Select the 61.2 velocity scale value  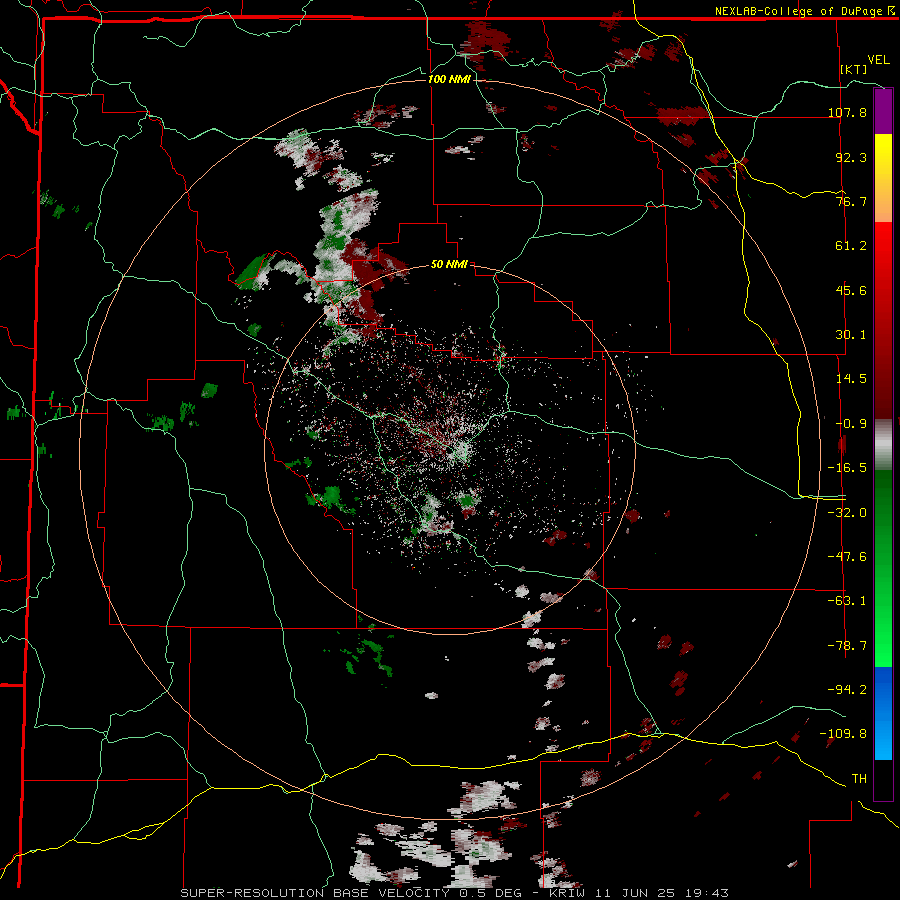(851, 246)
